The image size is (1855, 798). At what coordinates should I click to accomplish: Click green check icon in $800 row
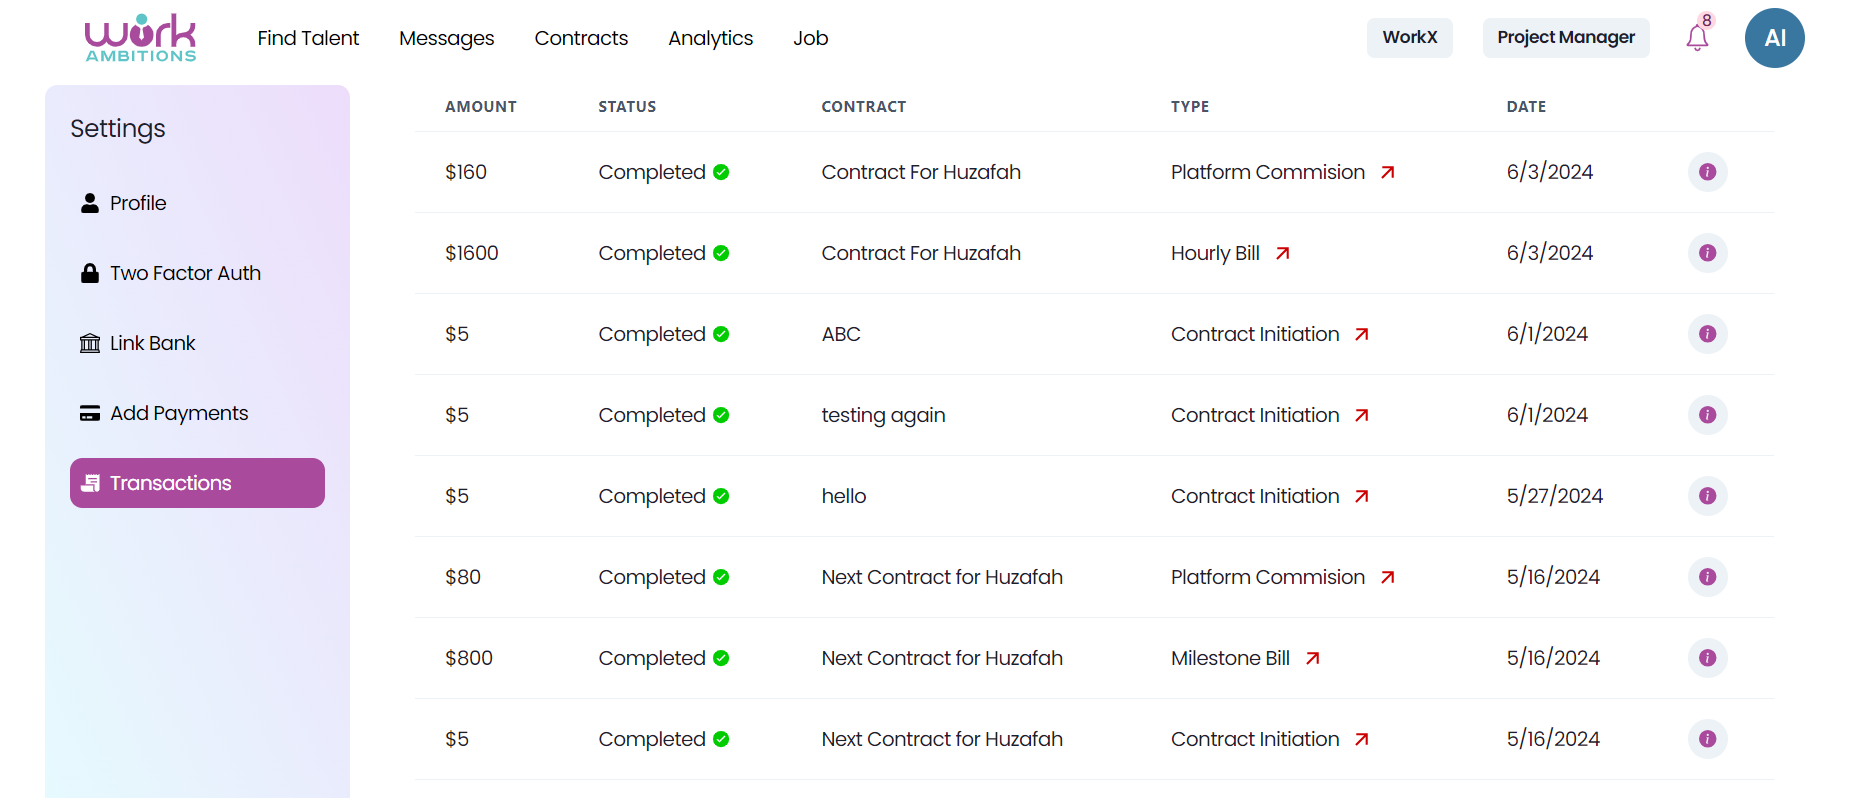tap(721, 658)
